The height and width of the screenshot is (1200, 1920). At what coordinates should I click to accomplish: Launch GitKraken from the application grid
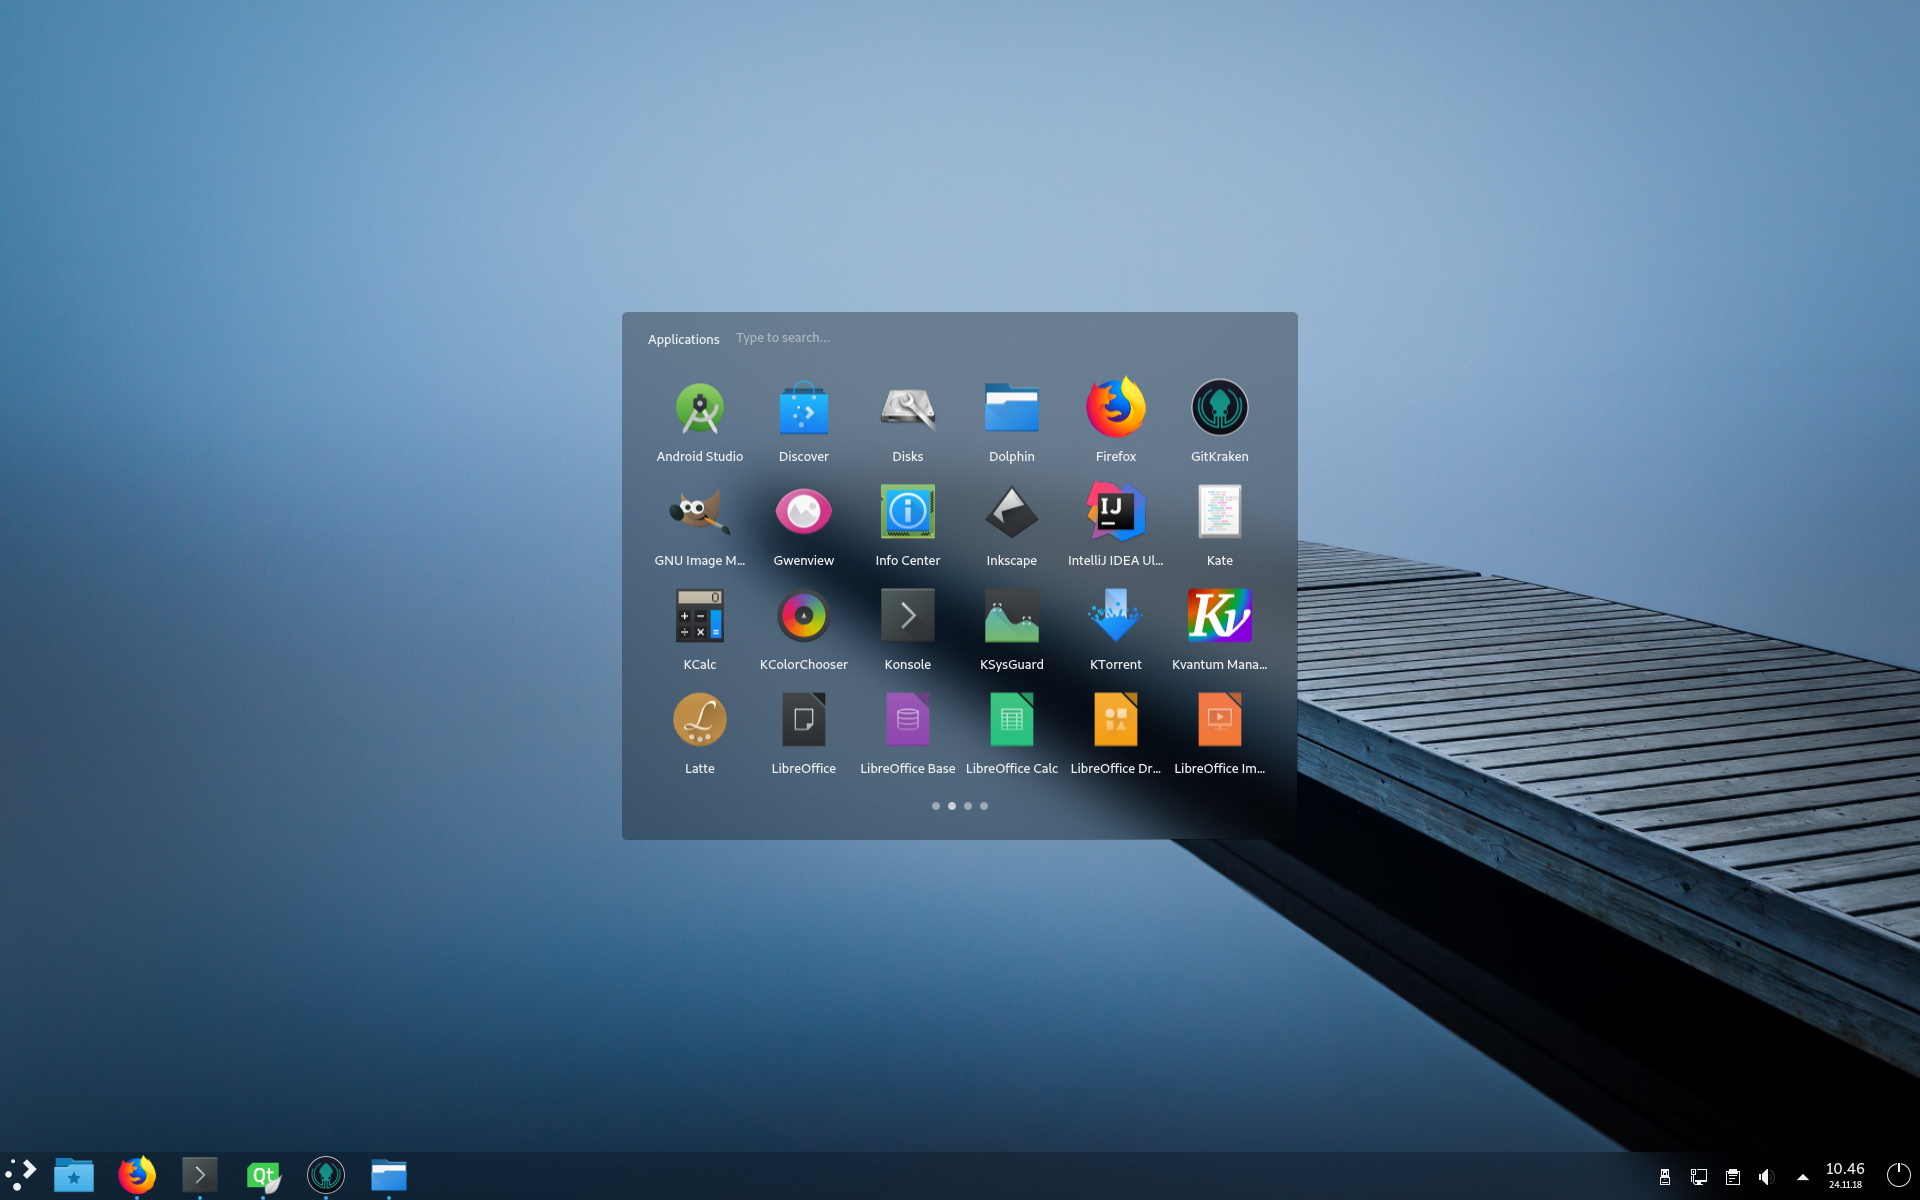[x=1220, y=421]
